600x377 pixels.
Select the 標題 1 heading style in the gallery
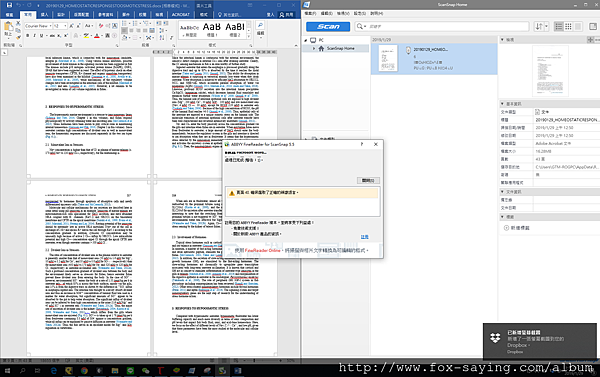pos(212,29)
